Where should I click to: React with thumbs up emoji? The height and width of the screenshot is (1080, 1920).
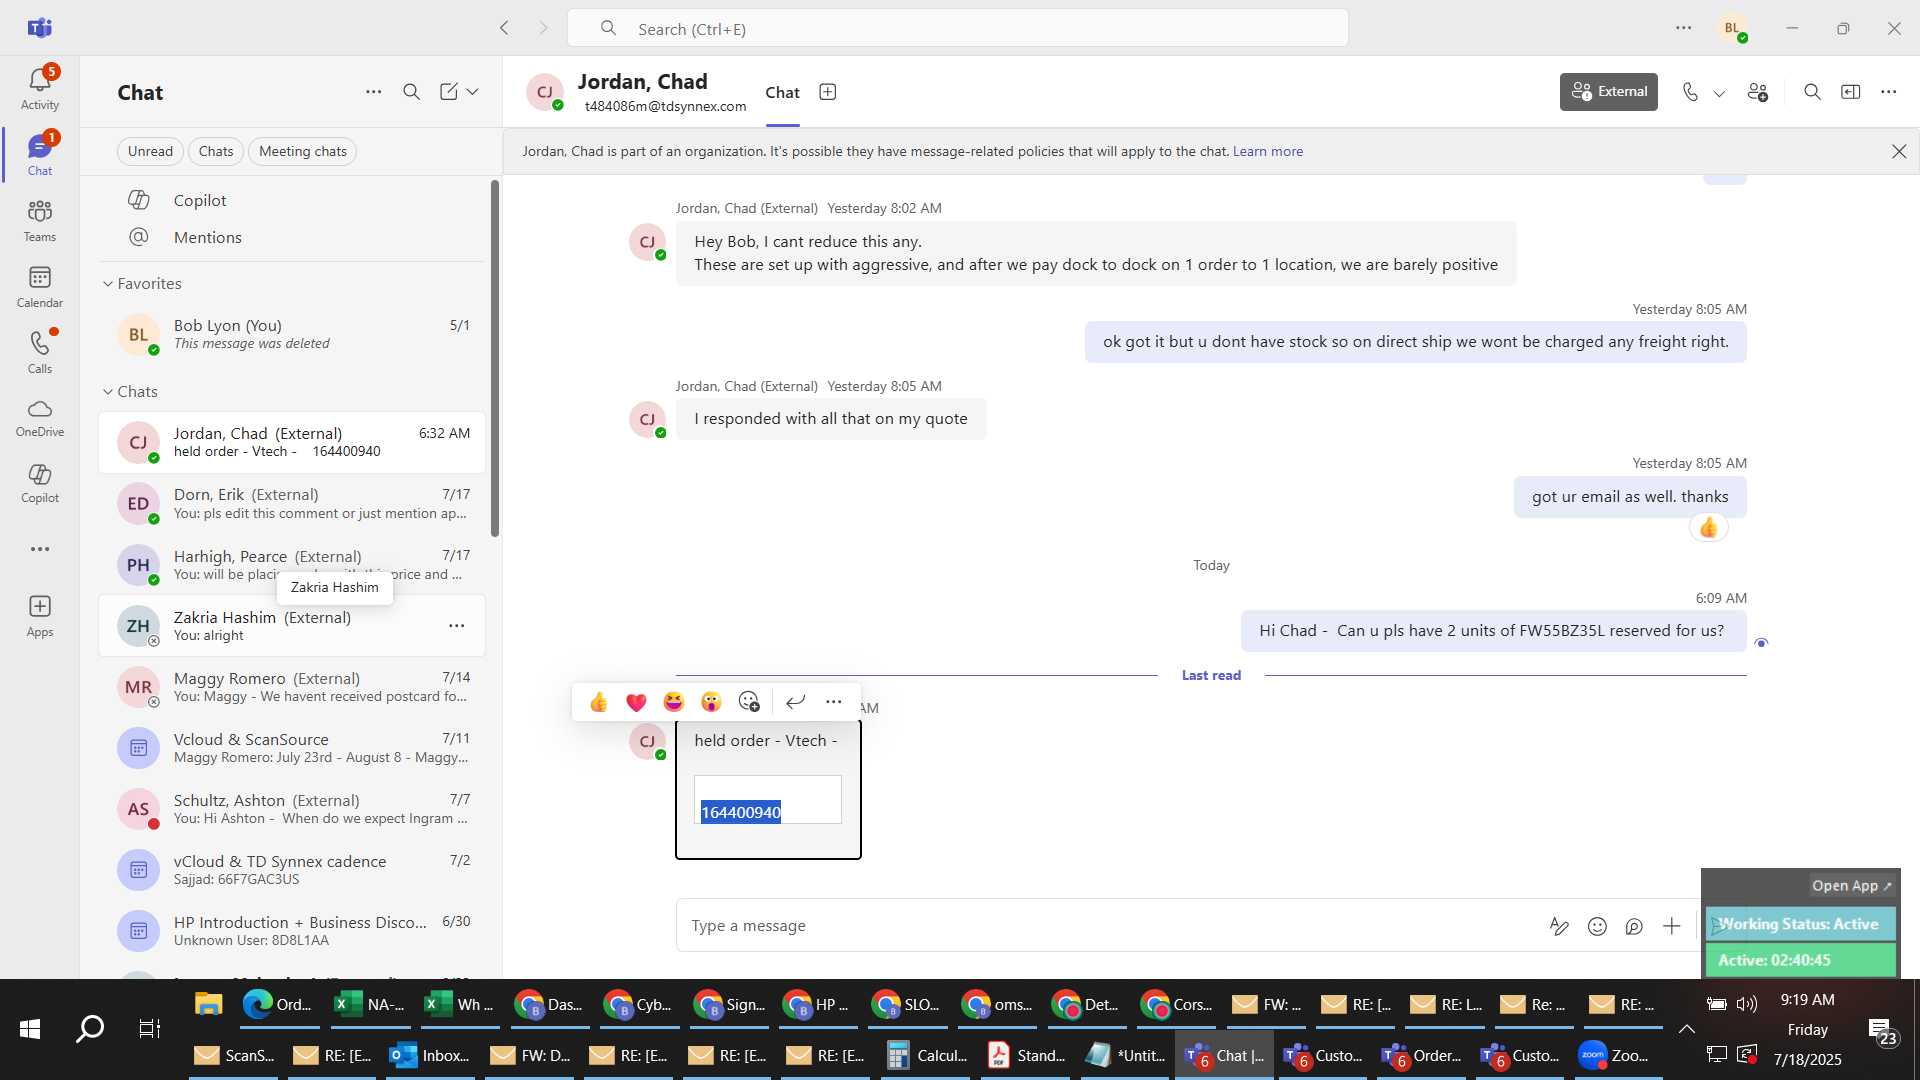599,702
